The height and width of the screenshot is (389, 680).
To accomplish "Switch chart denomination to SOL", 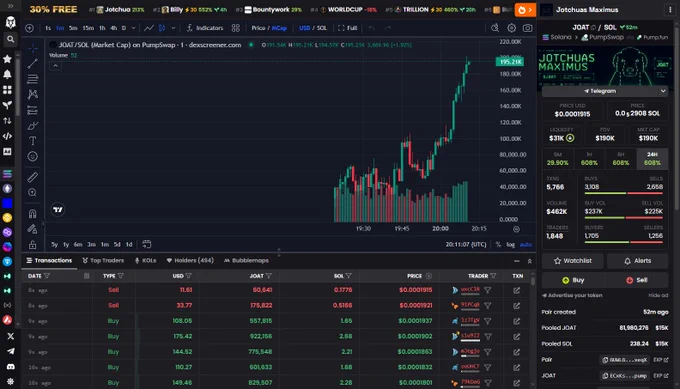I will tap(321, 28).
